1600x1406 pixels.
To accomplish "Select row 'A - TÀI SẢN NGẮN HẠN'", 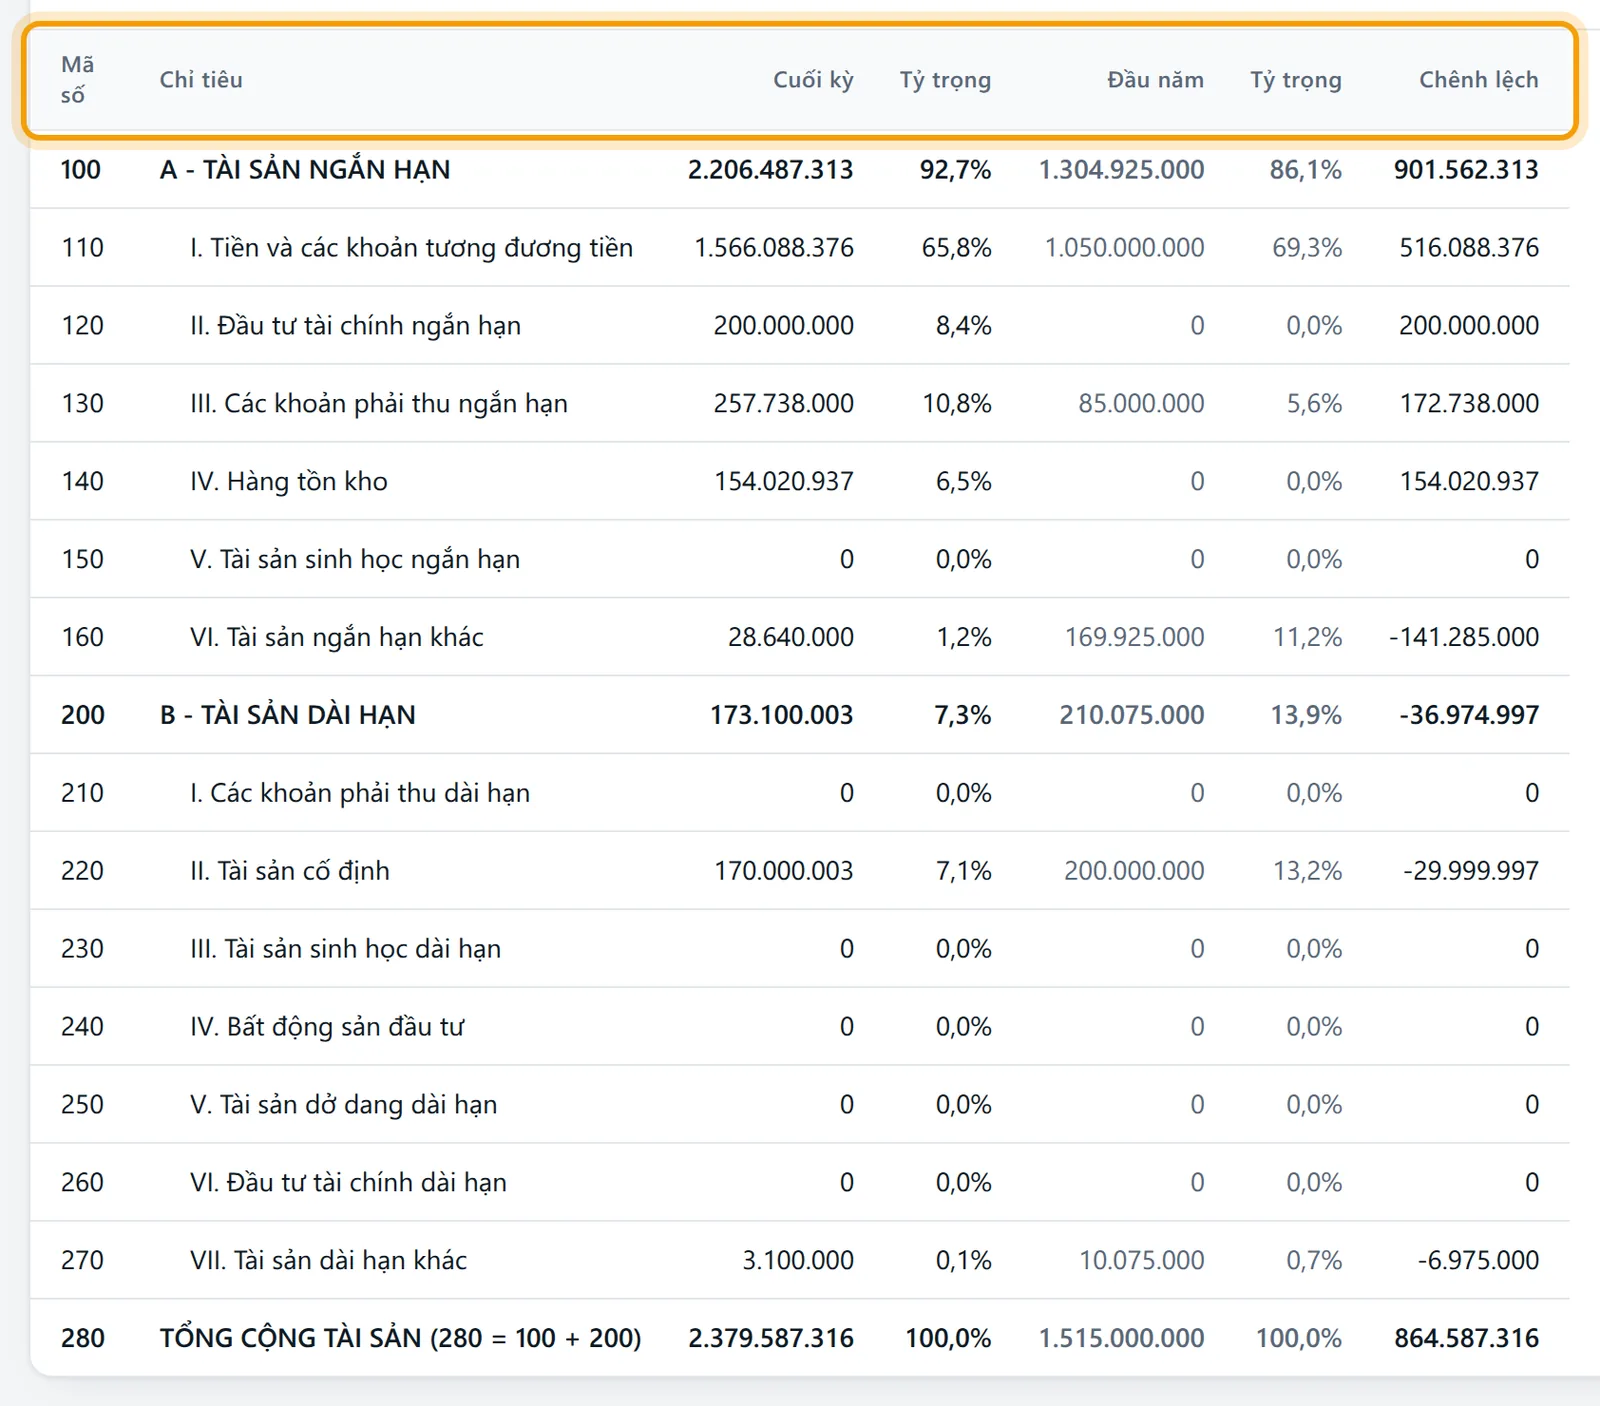I will coord(800,170).
